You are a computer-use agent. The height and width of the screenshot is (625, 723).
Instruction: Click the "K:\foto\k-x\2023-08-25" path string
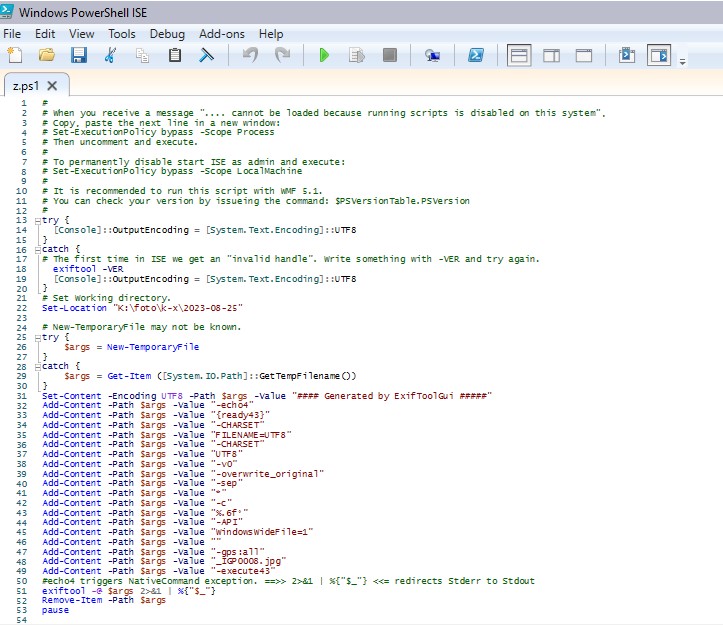pos(178,308)
